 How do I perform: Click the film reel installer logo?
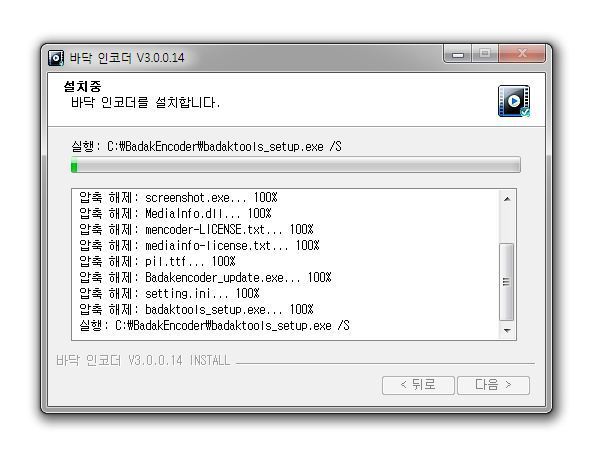pyautogui.click(x=514, y=101)
